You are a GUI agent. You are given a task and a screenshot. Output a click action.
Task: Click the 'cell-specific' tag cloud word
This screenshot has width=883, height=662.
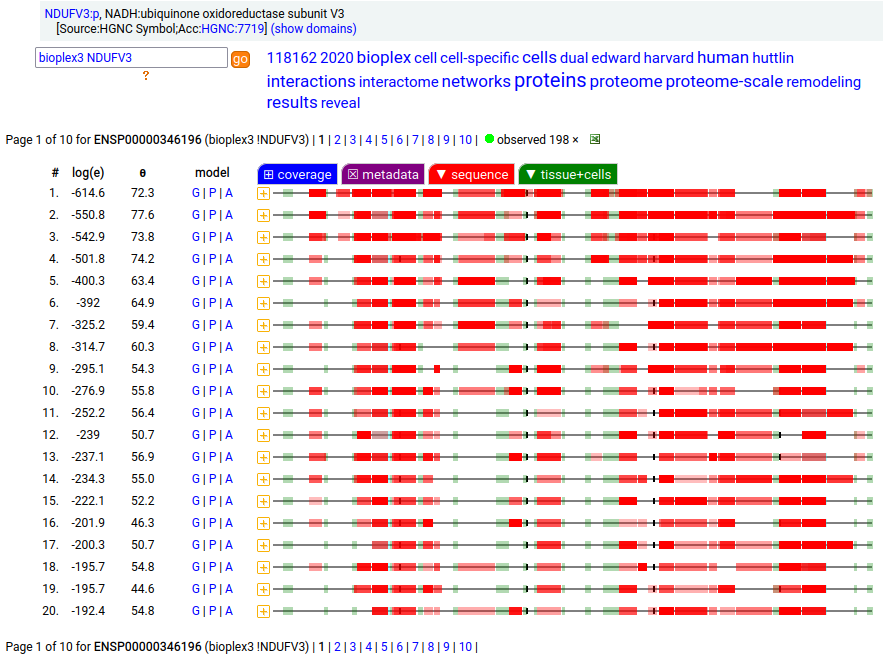pos(479,58)
